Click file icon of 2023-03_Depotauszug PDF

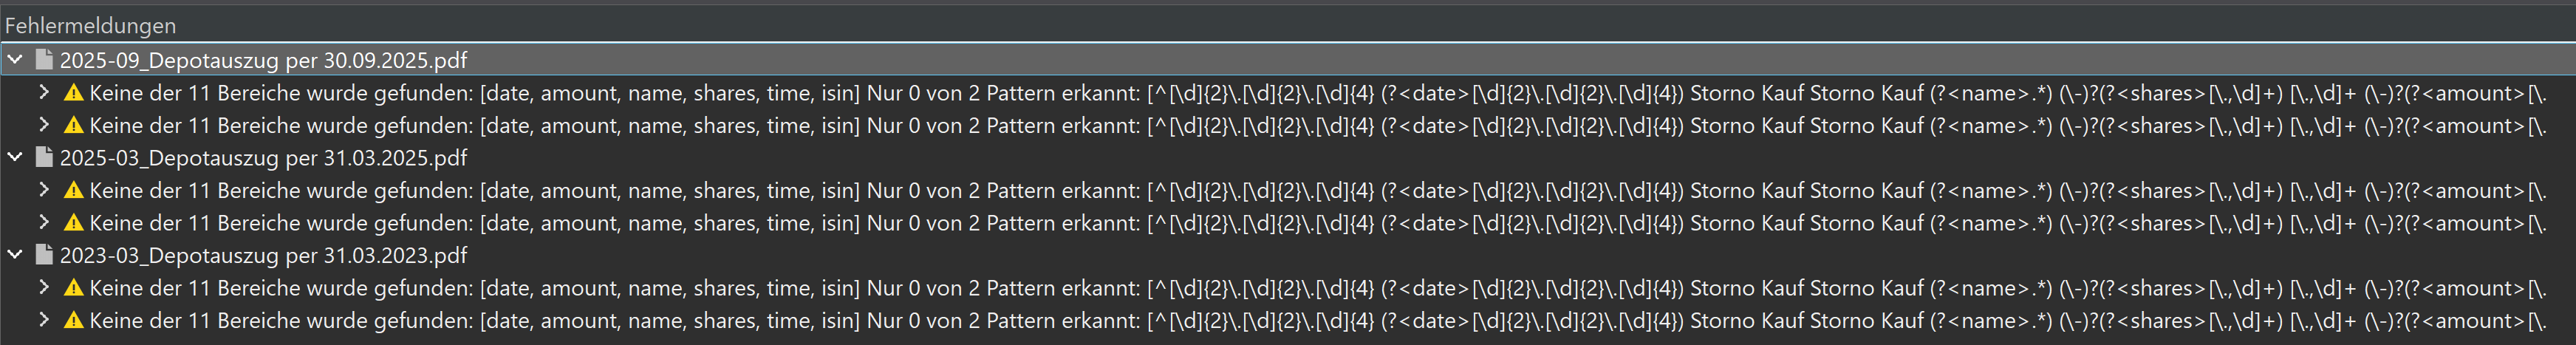click(44, 255)
